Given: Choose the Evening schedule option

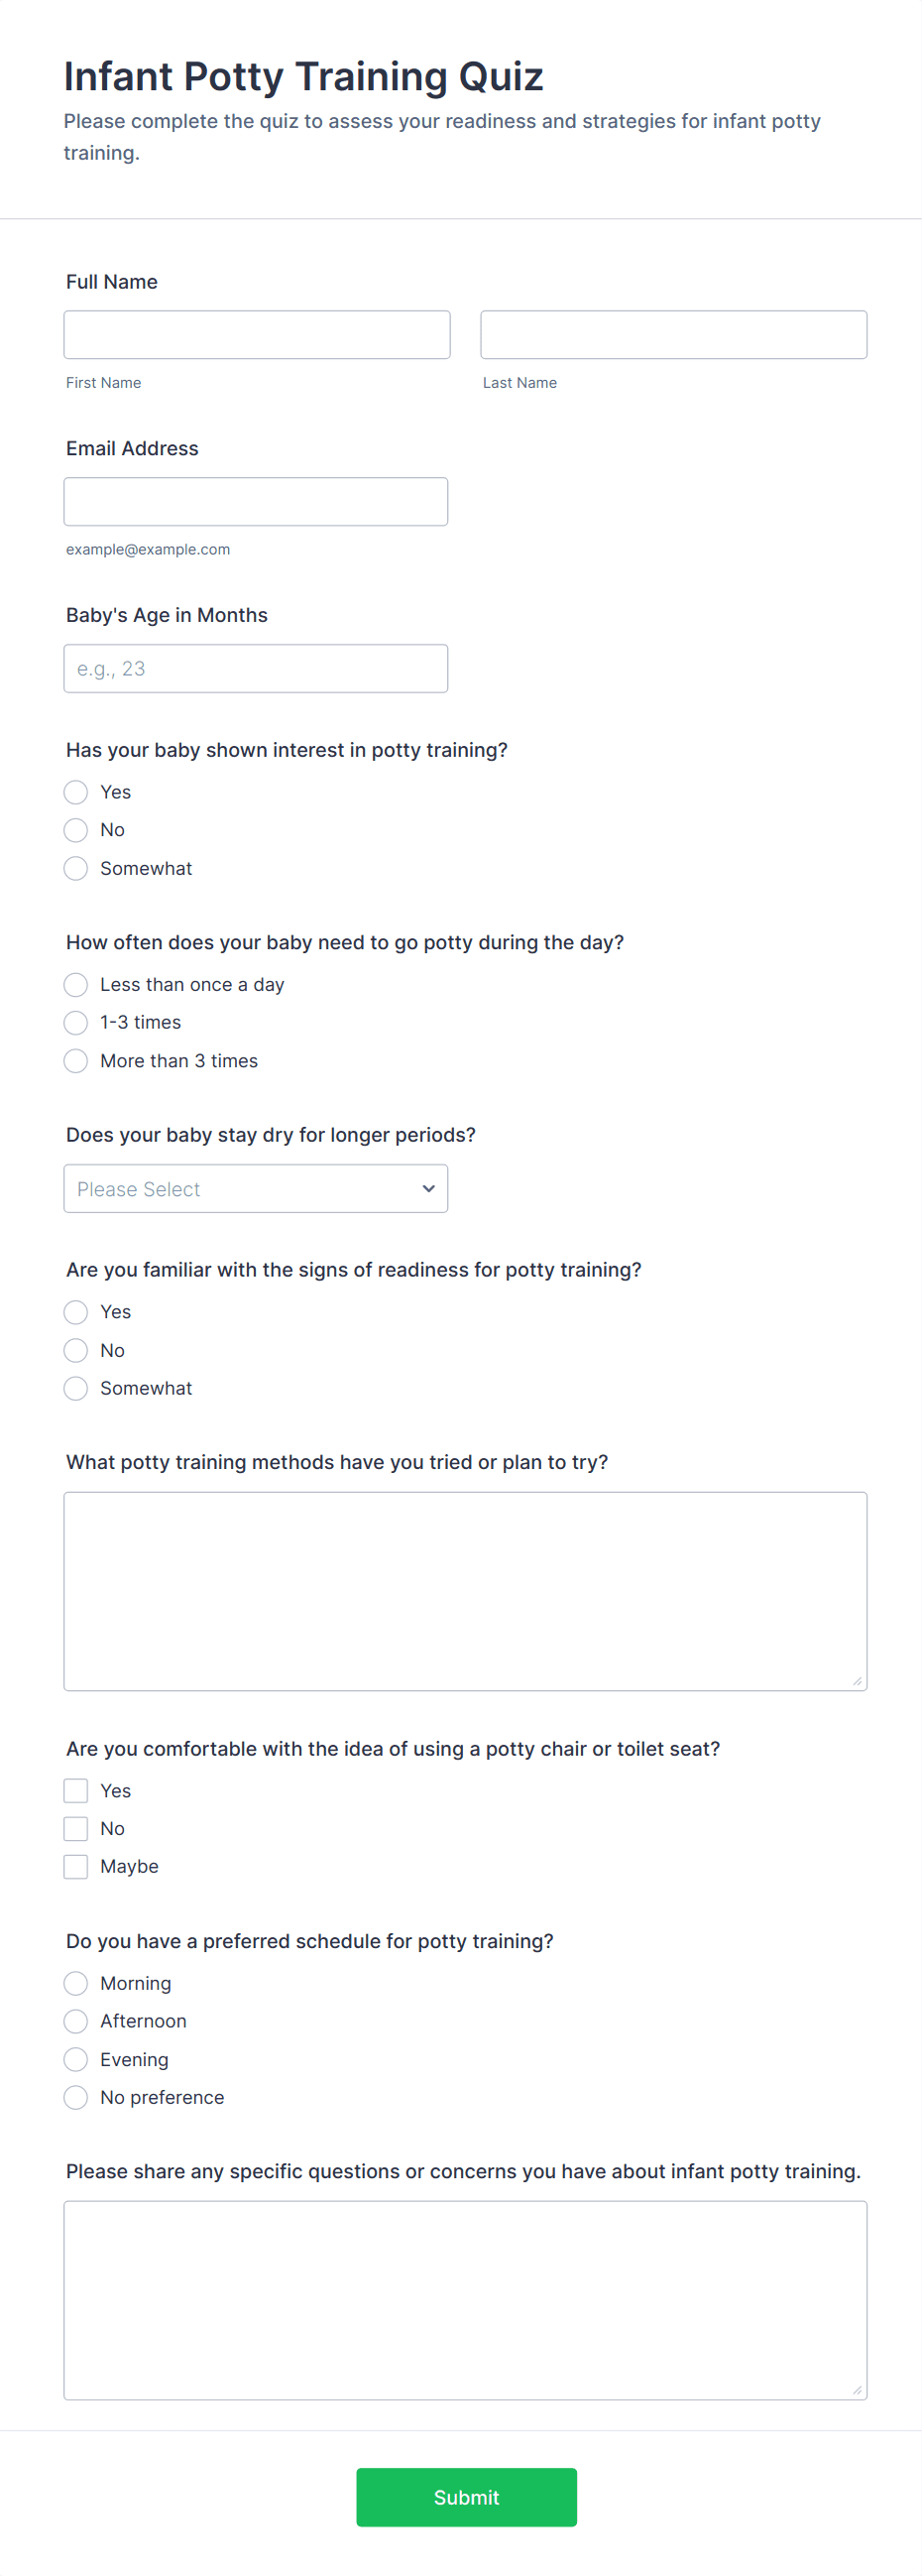Looking at the screenshot, I should [76, 2060].
